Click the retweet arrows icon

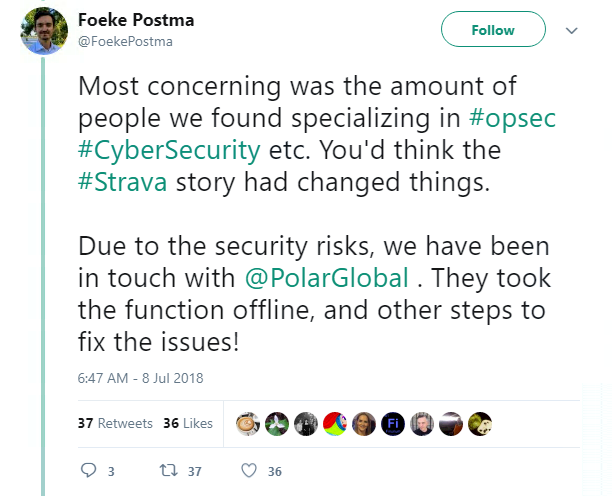click(169, 470)
